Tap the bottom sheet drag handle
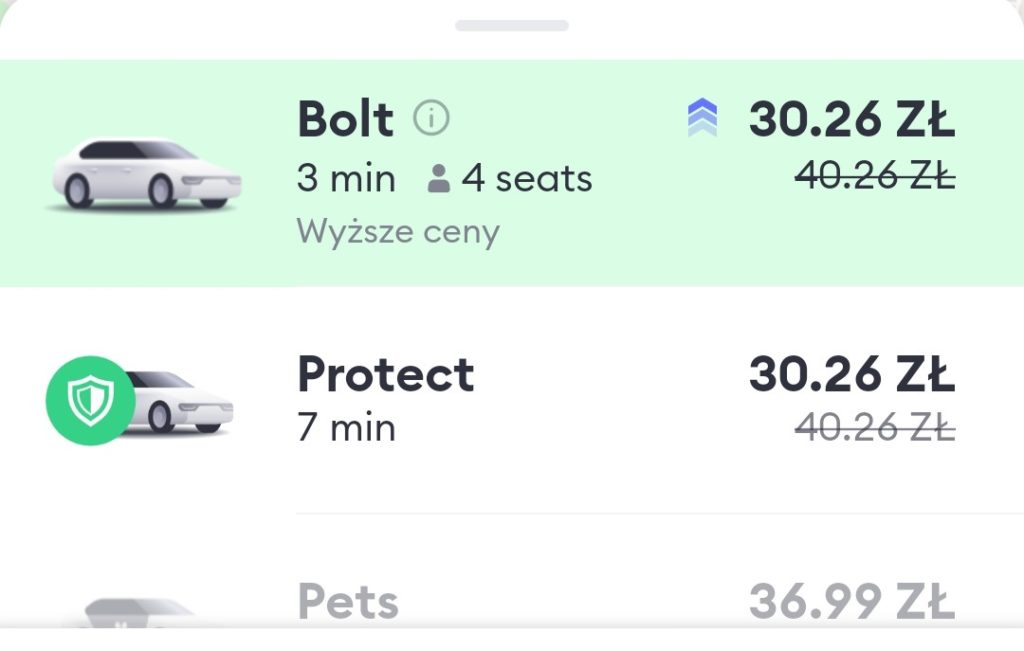The width and height of the screenshot is (1024, 651). 511,25
